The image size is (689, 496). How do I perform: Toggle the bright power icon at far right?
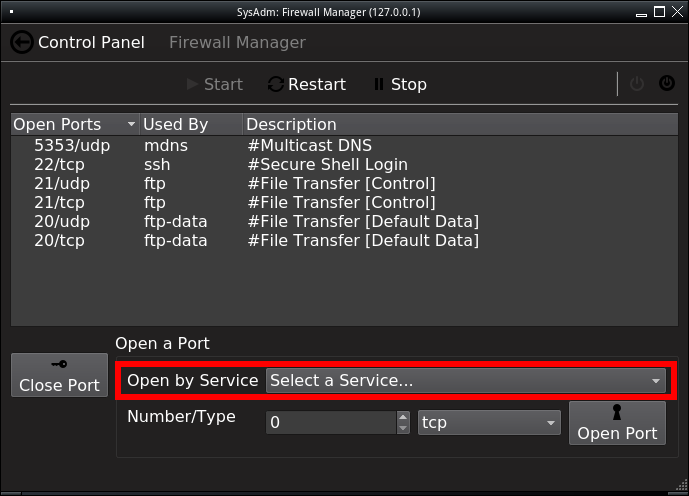[667, 83]
